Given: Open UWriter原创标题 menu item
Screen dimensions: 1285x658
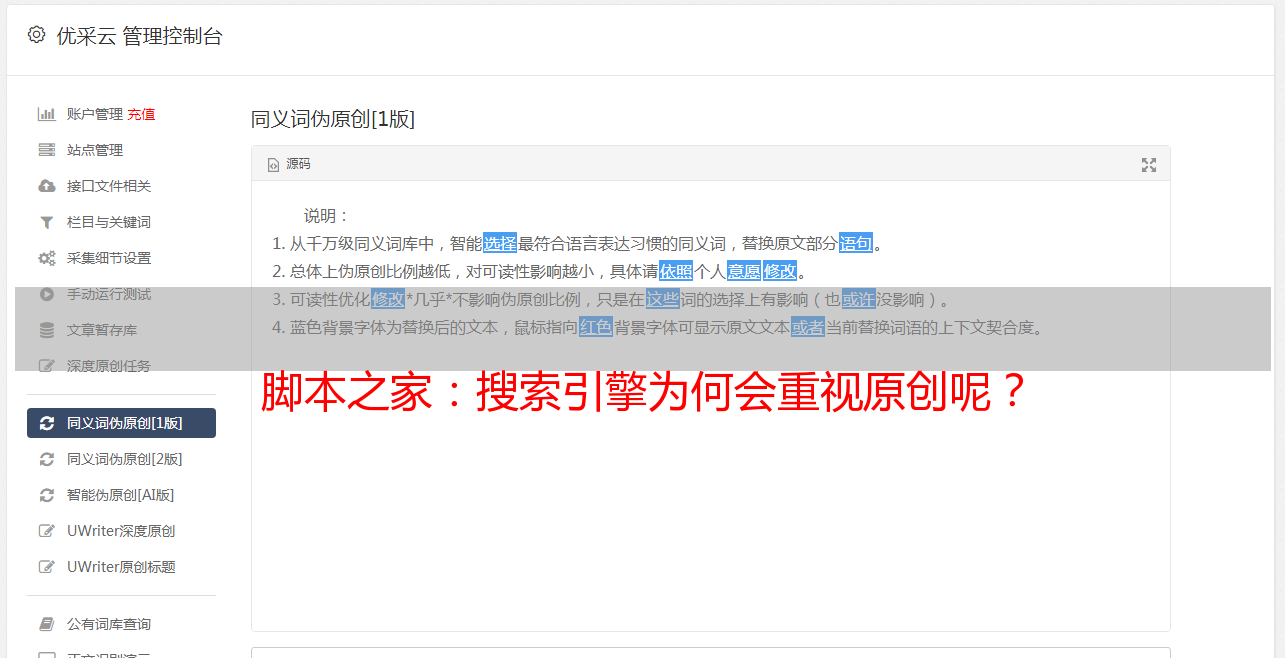Looking at the screenshot, I should (121, 567).
